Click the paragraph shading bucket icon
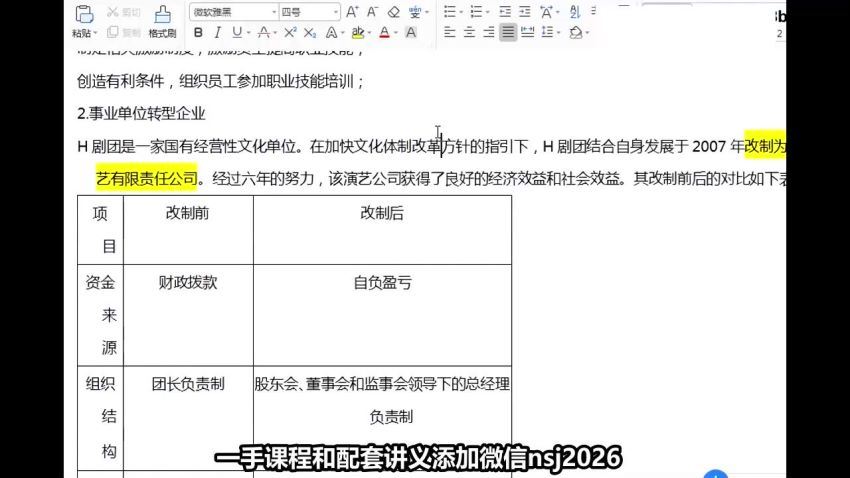The height and width of the screenshot is (478, 850). 576,33
